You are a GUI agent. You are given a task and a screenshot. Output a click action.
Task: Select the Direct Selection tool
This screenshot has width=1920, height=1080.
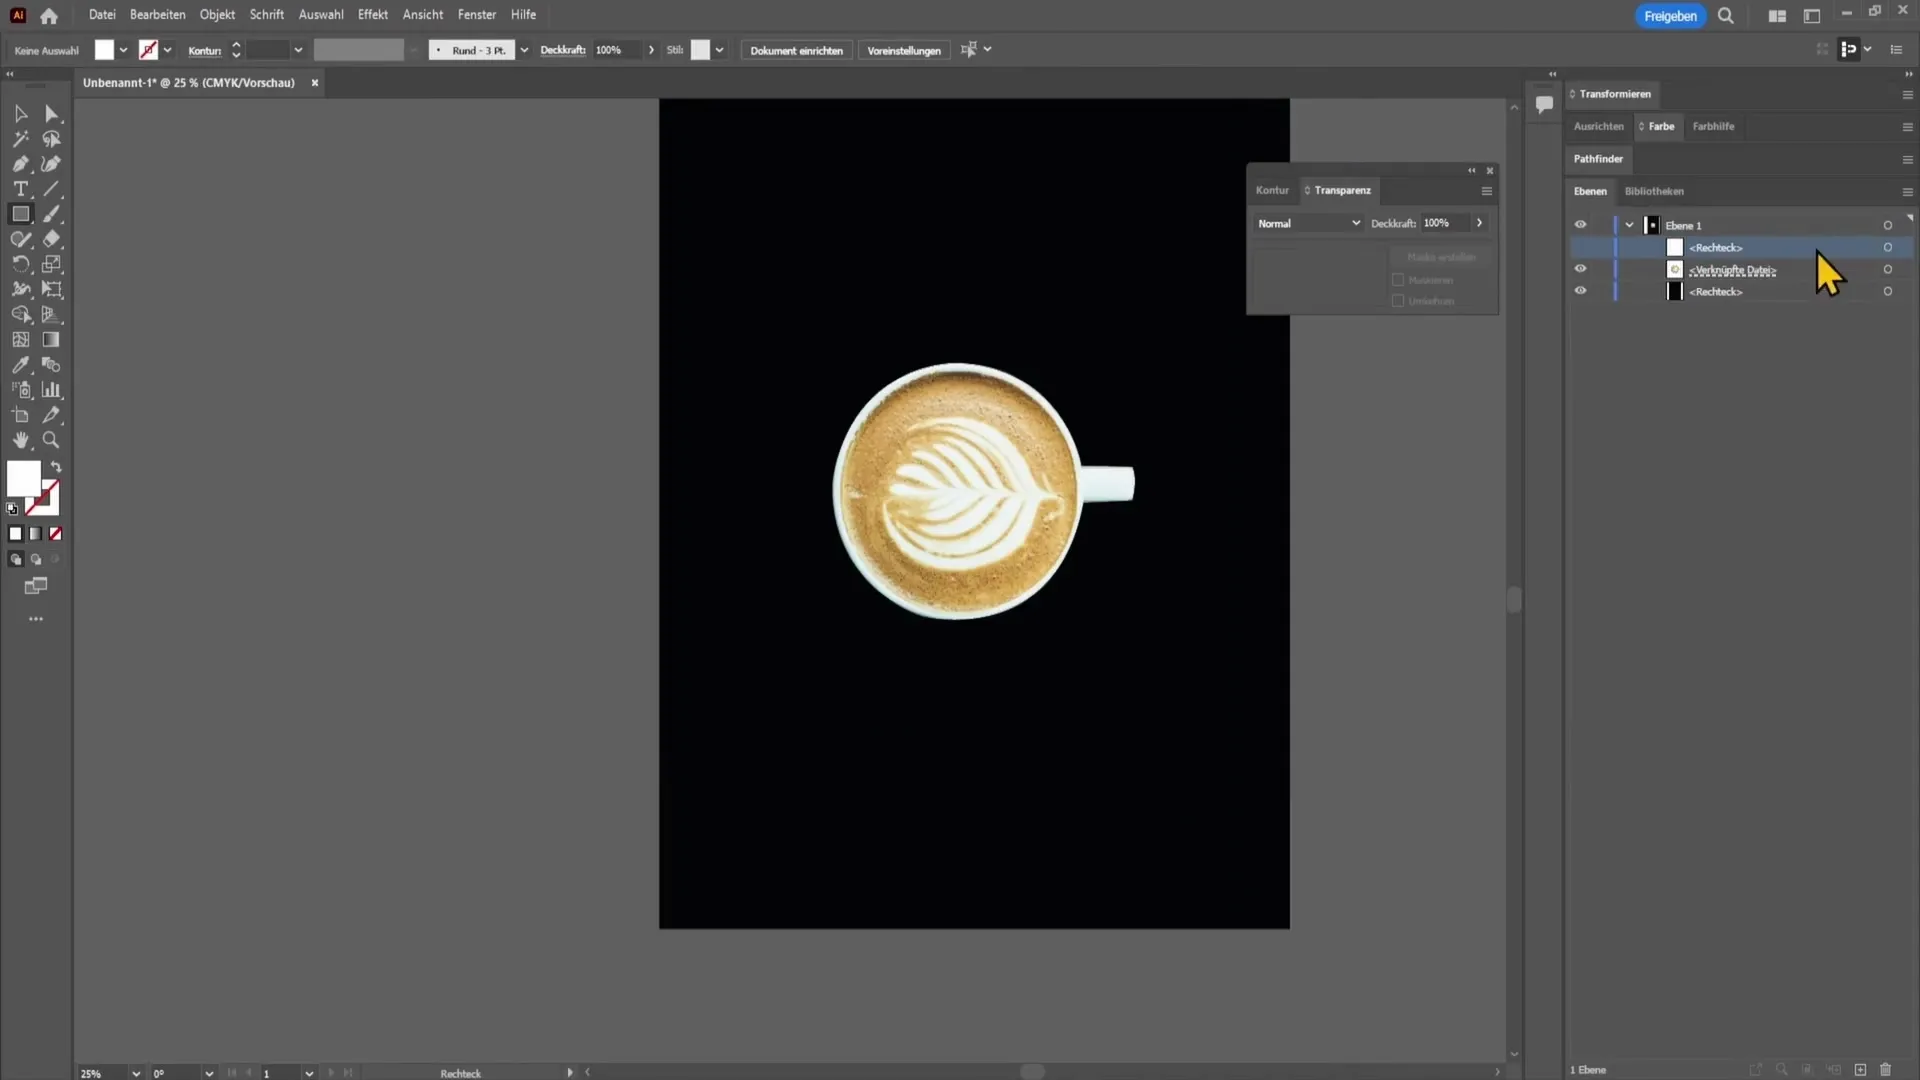point(52,114)
